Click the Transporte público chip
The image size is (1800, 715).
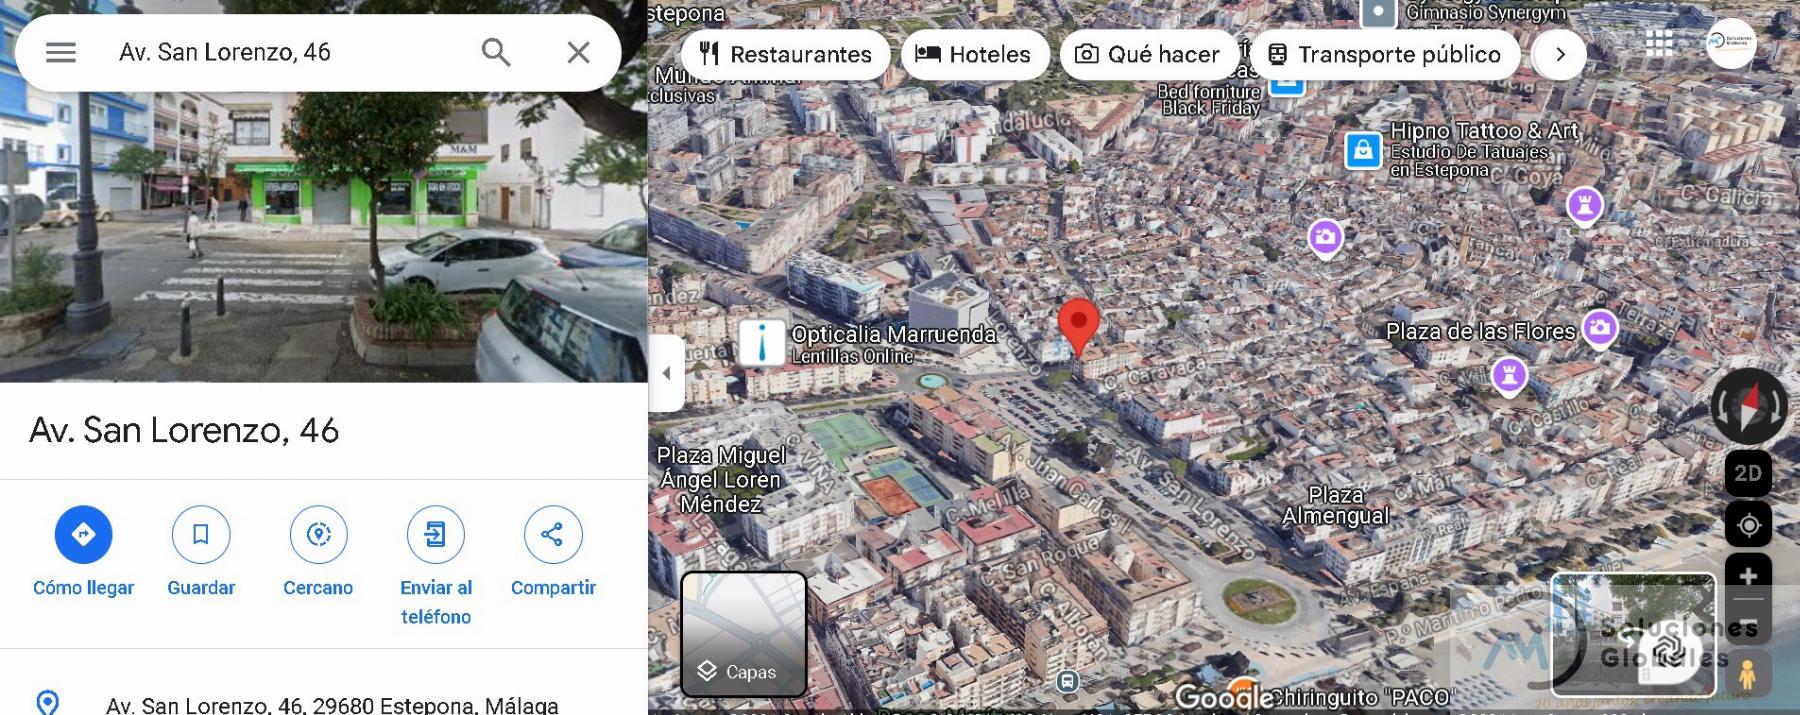1385,54
